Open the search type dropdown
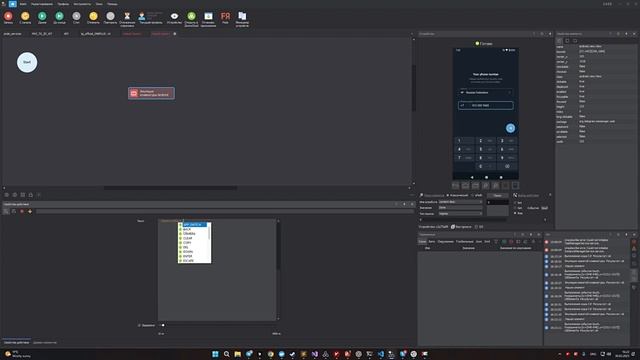Viewport: 640px width, 360px height. click(460, 213)
